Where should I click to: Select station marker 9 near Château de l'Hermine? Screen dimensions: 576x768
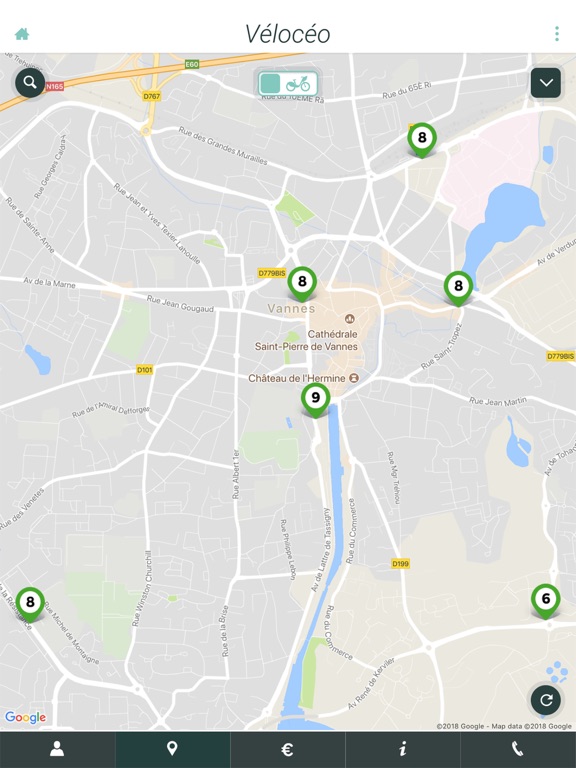coord(315,399)
